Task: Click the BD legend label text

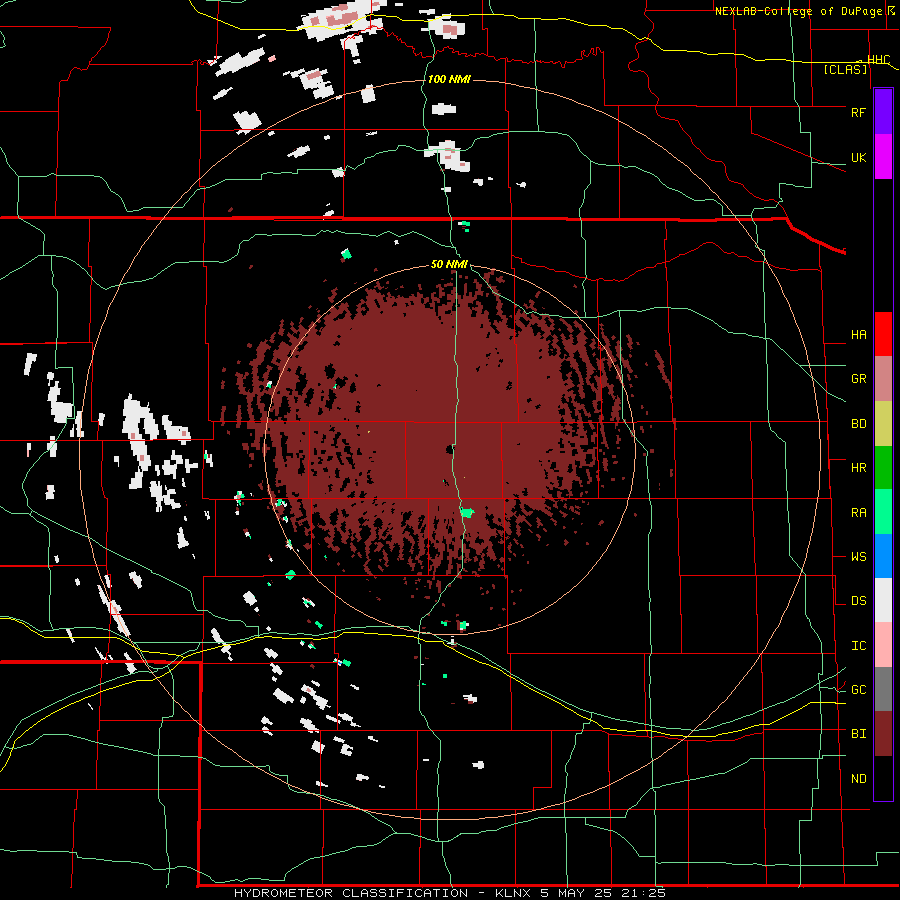Action: [x=858, y=424]
